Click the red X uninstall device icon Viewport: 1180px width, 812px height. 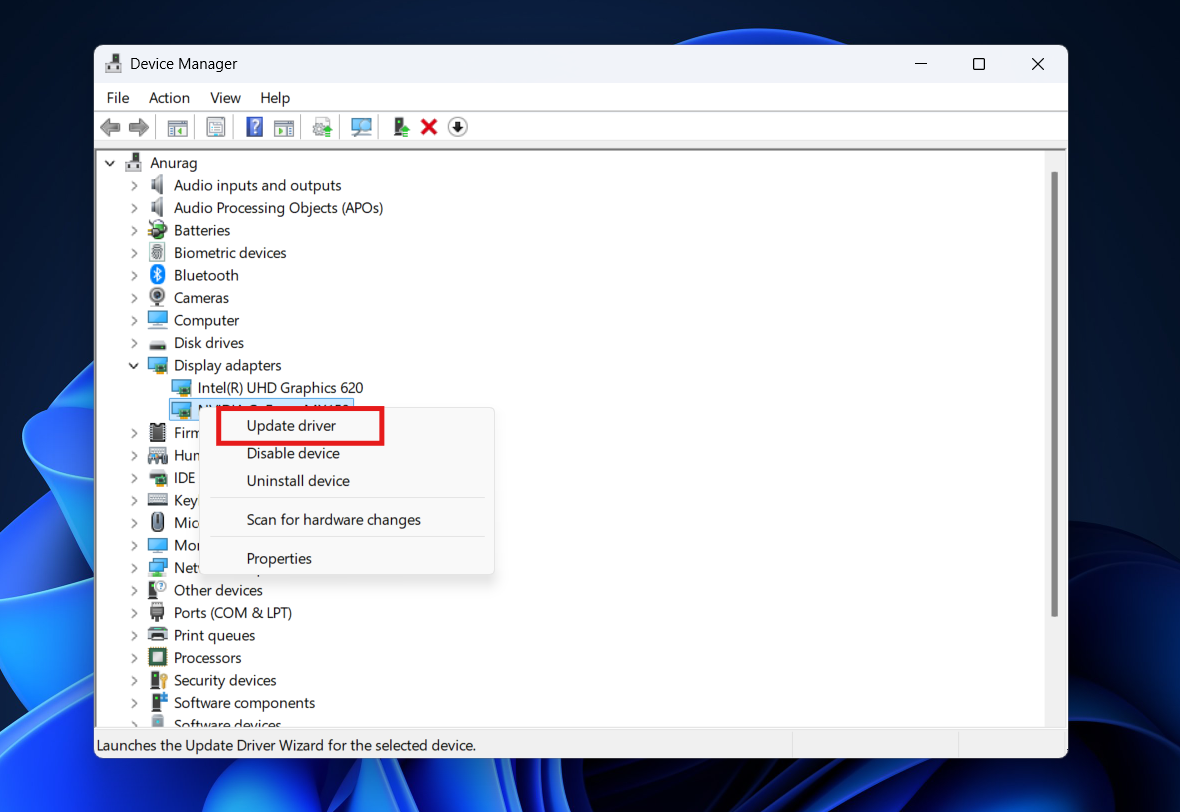tap(429, 127)
